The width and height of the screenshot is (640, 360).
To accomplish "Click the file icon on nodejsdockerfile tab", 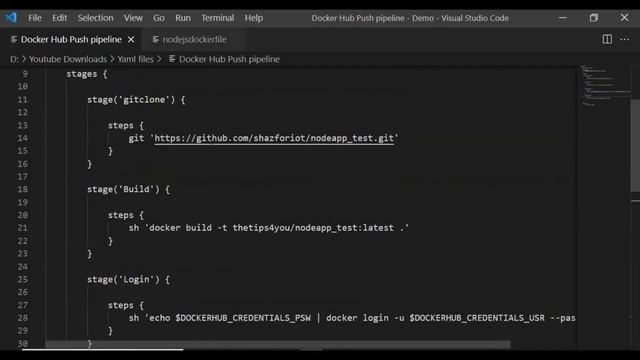I will coord(156,40).
